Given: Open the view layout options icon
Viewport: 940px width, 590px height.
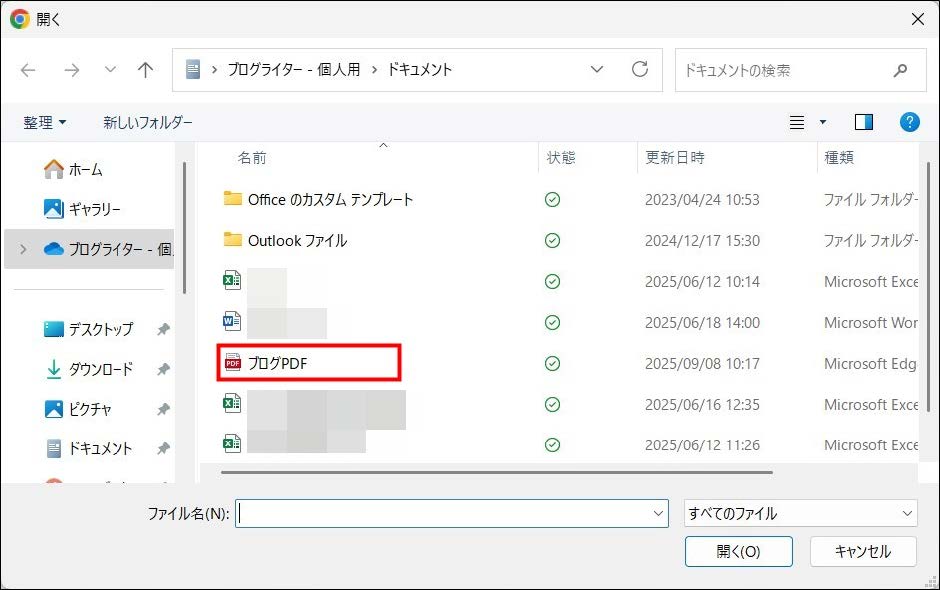Looking at the screenshot, I should point(798,122).
